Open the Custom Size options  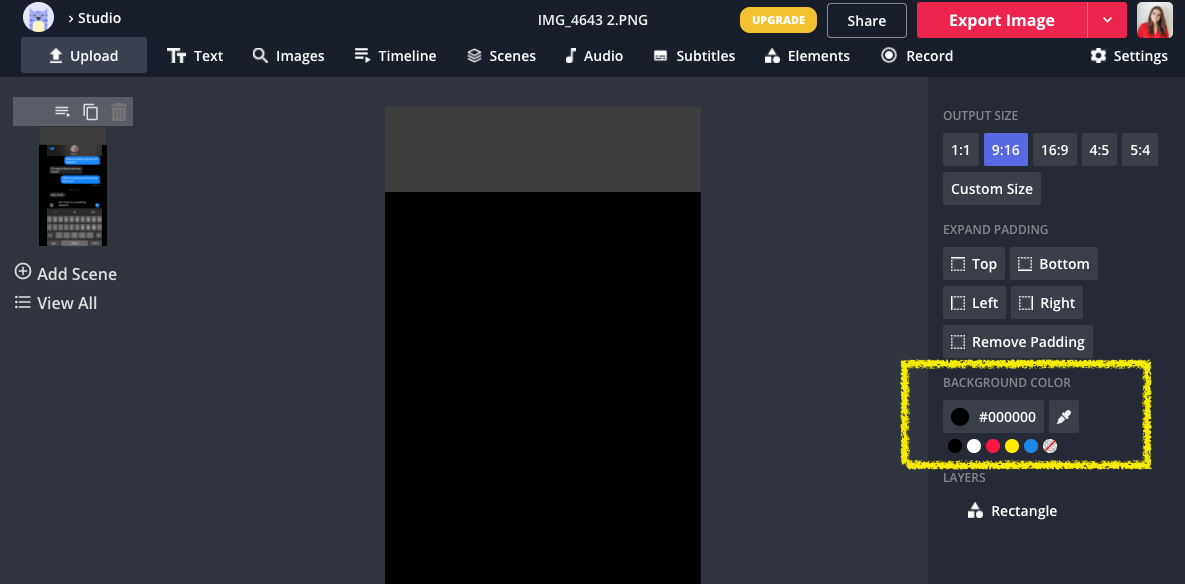click(x=991, y=189)
